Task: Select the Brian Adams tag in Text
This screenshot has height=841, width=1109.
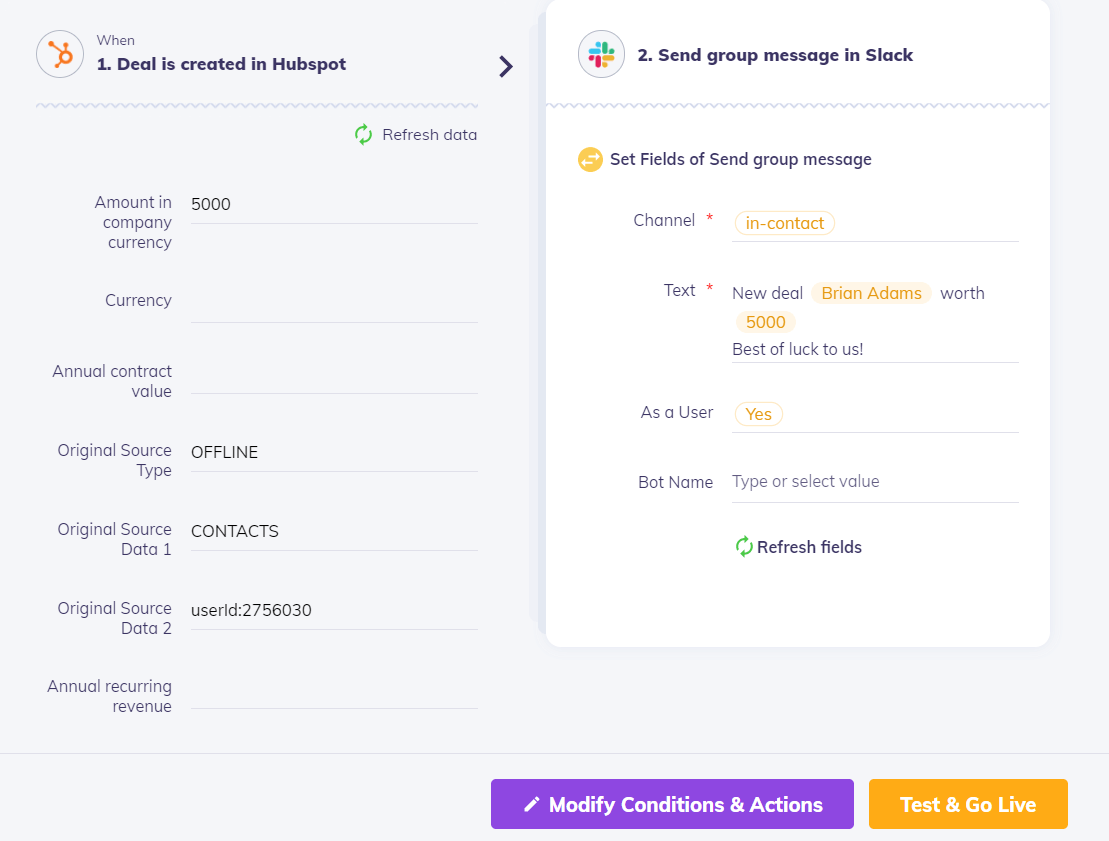Action: (x=871, y=293)
